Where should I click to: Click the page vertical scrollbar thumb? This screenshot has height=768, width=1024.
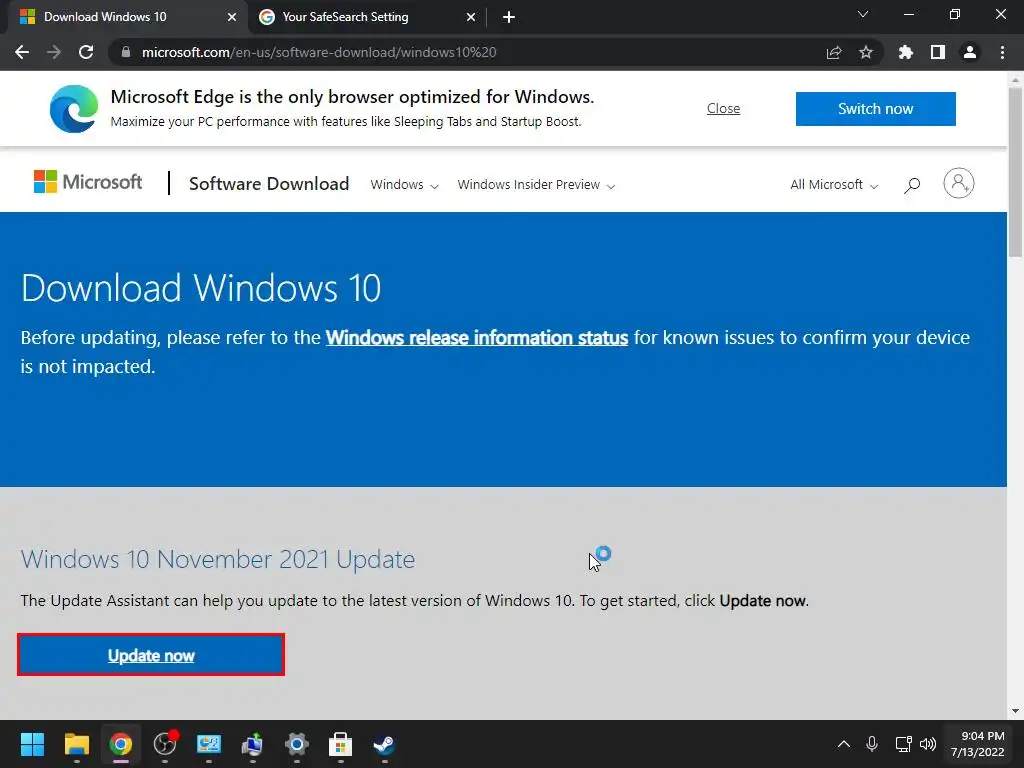[1015, 172]
